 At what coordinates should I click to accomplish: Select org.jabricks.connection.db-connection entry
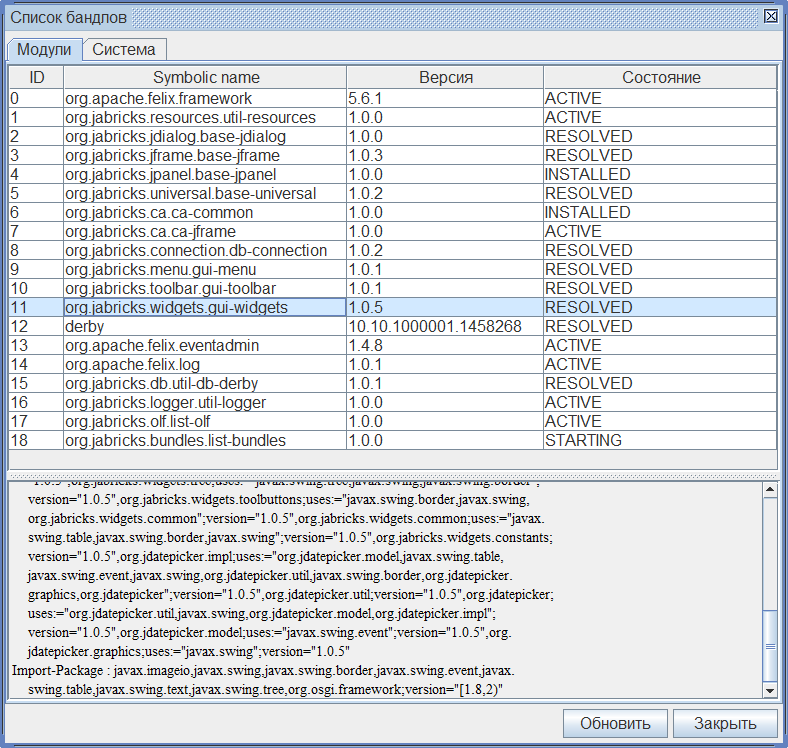click(x=205, y=250)
